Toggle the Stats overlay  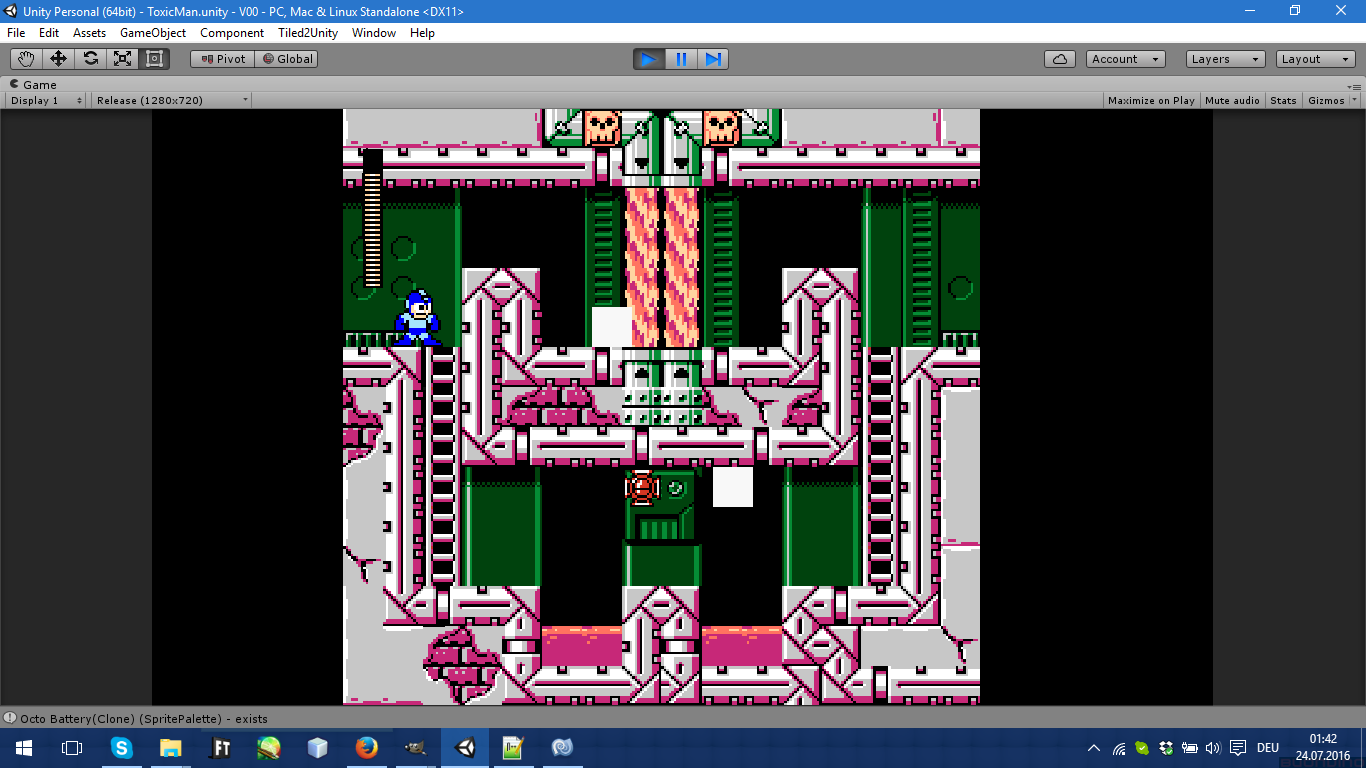1283,100
